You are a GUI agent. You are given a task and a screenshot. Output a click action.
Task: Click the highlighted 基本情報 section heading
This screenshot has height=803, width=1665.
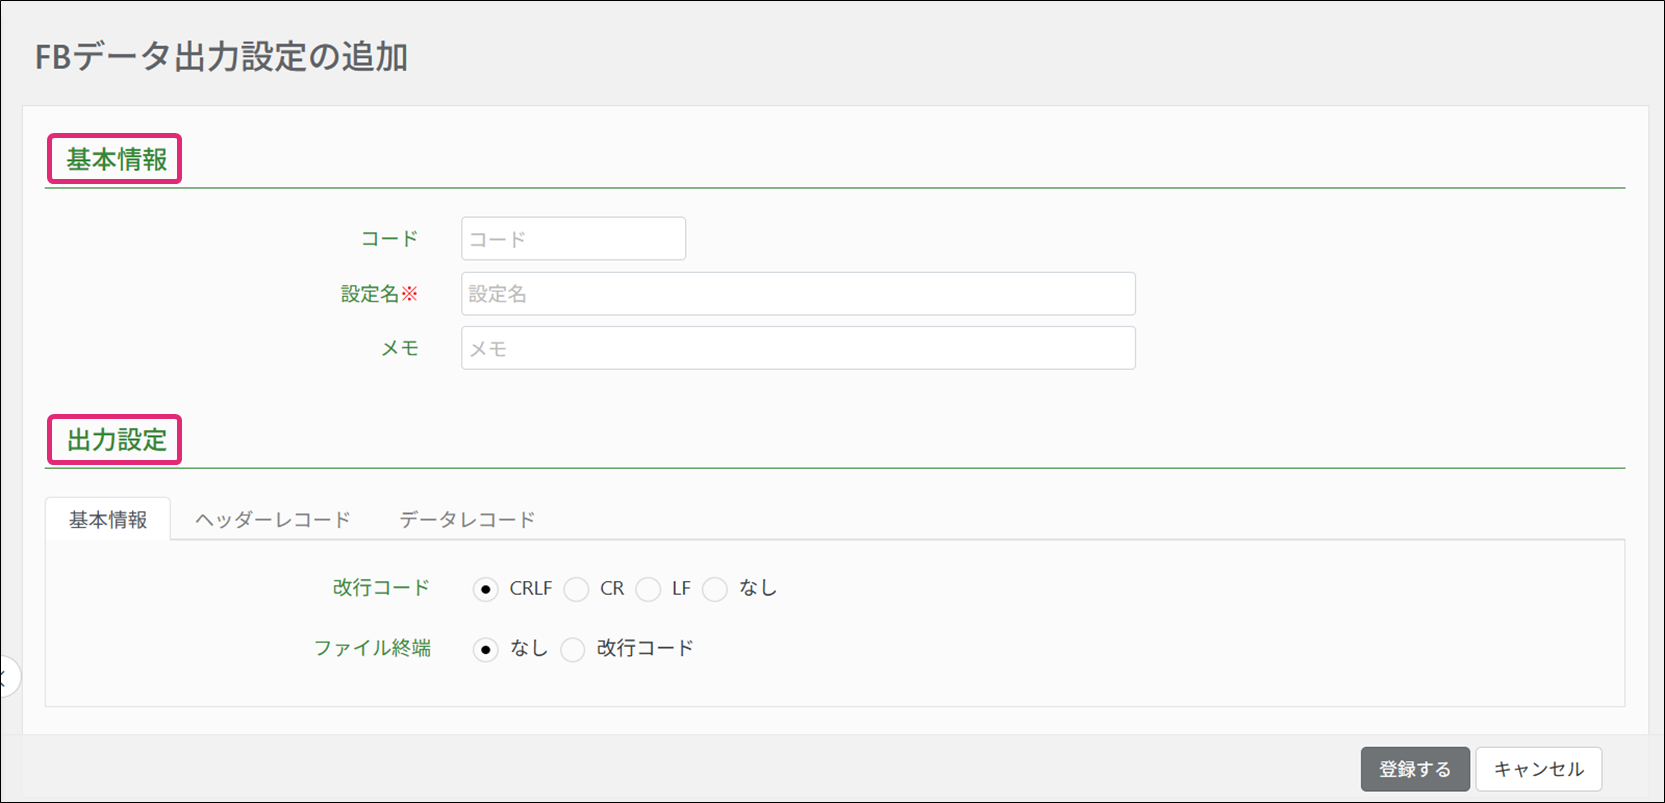click(x=115, y=159)
